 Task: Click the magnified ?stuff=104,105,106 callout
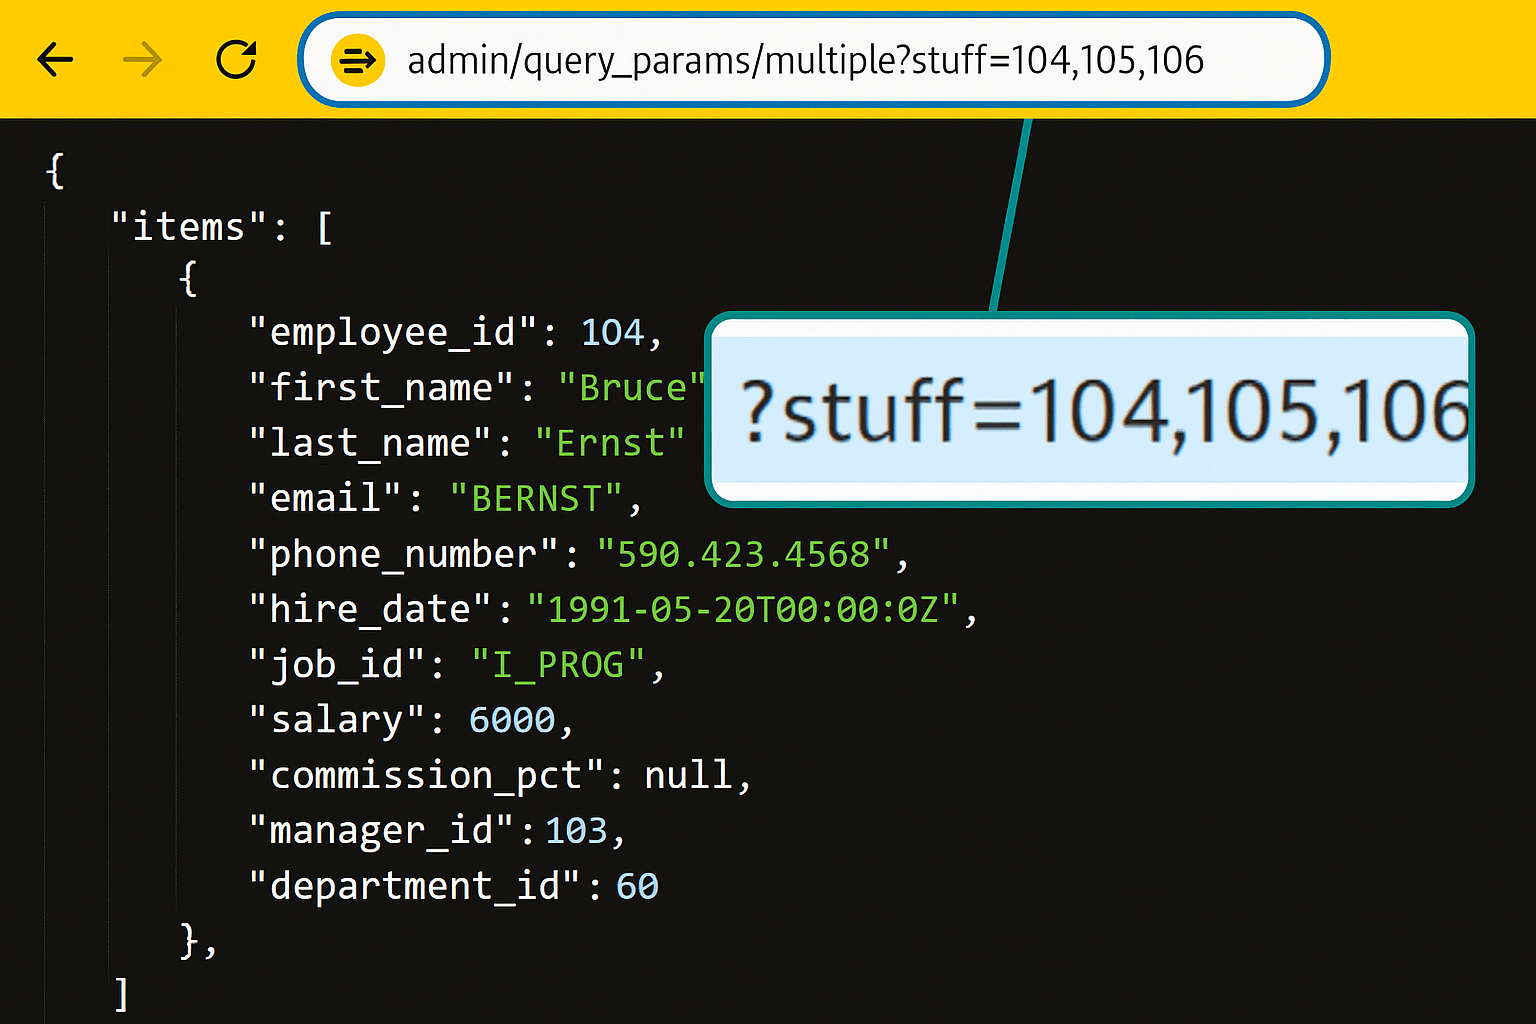pos(1089,410)
